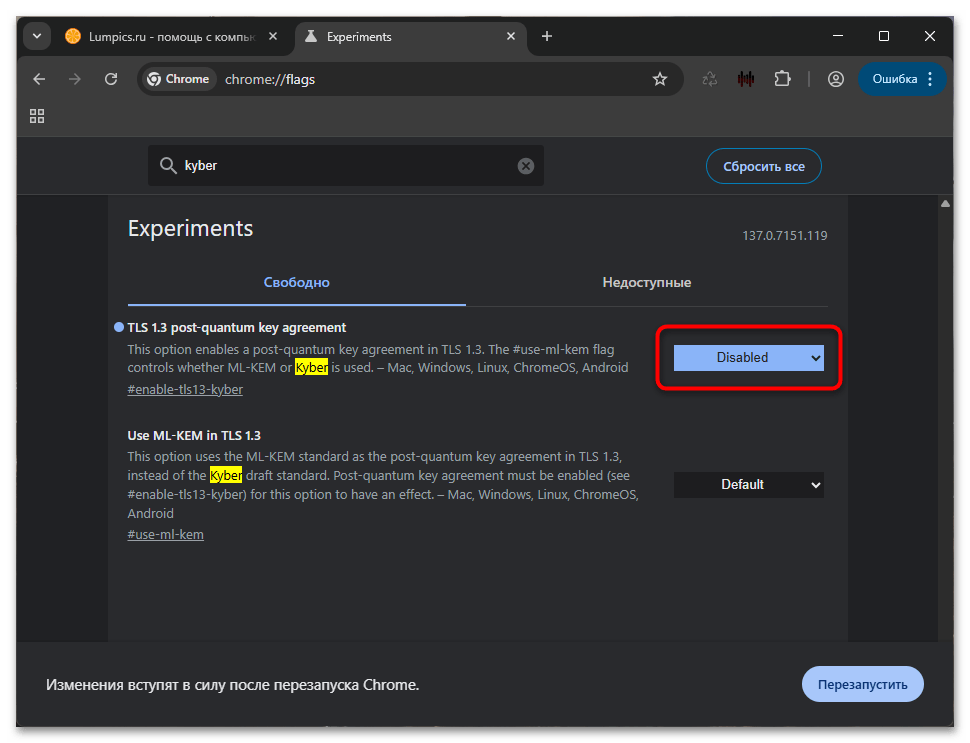The width and height of the screenshot is (970, 743).
Task: Clear the kyber search with X icon
Action: tap(526, 166)
